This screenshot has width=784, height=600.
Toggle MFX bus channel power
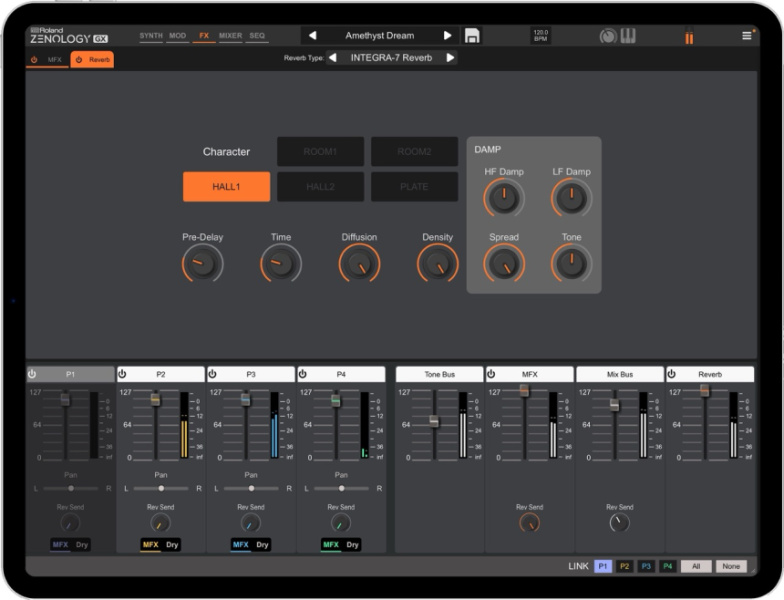pos(491,374)
